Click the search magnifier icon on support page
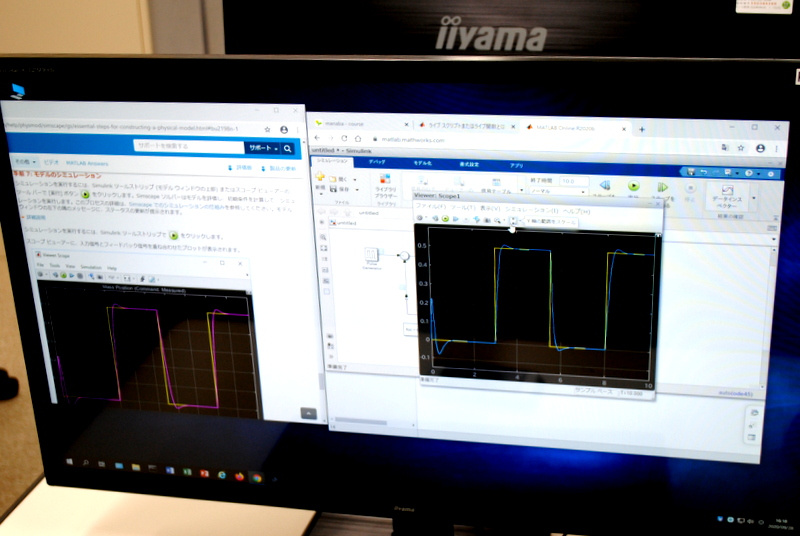 tap(288, 148)
